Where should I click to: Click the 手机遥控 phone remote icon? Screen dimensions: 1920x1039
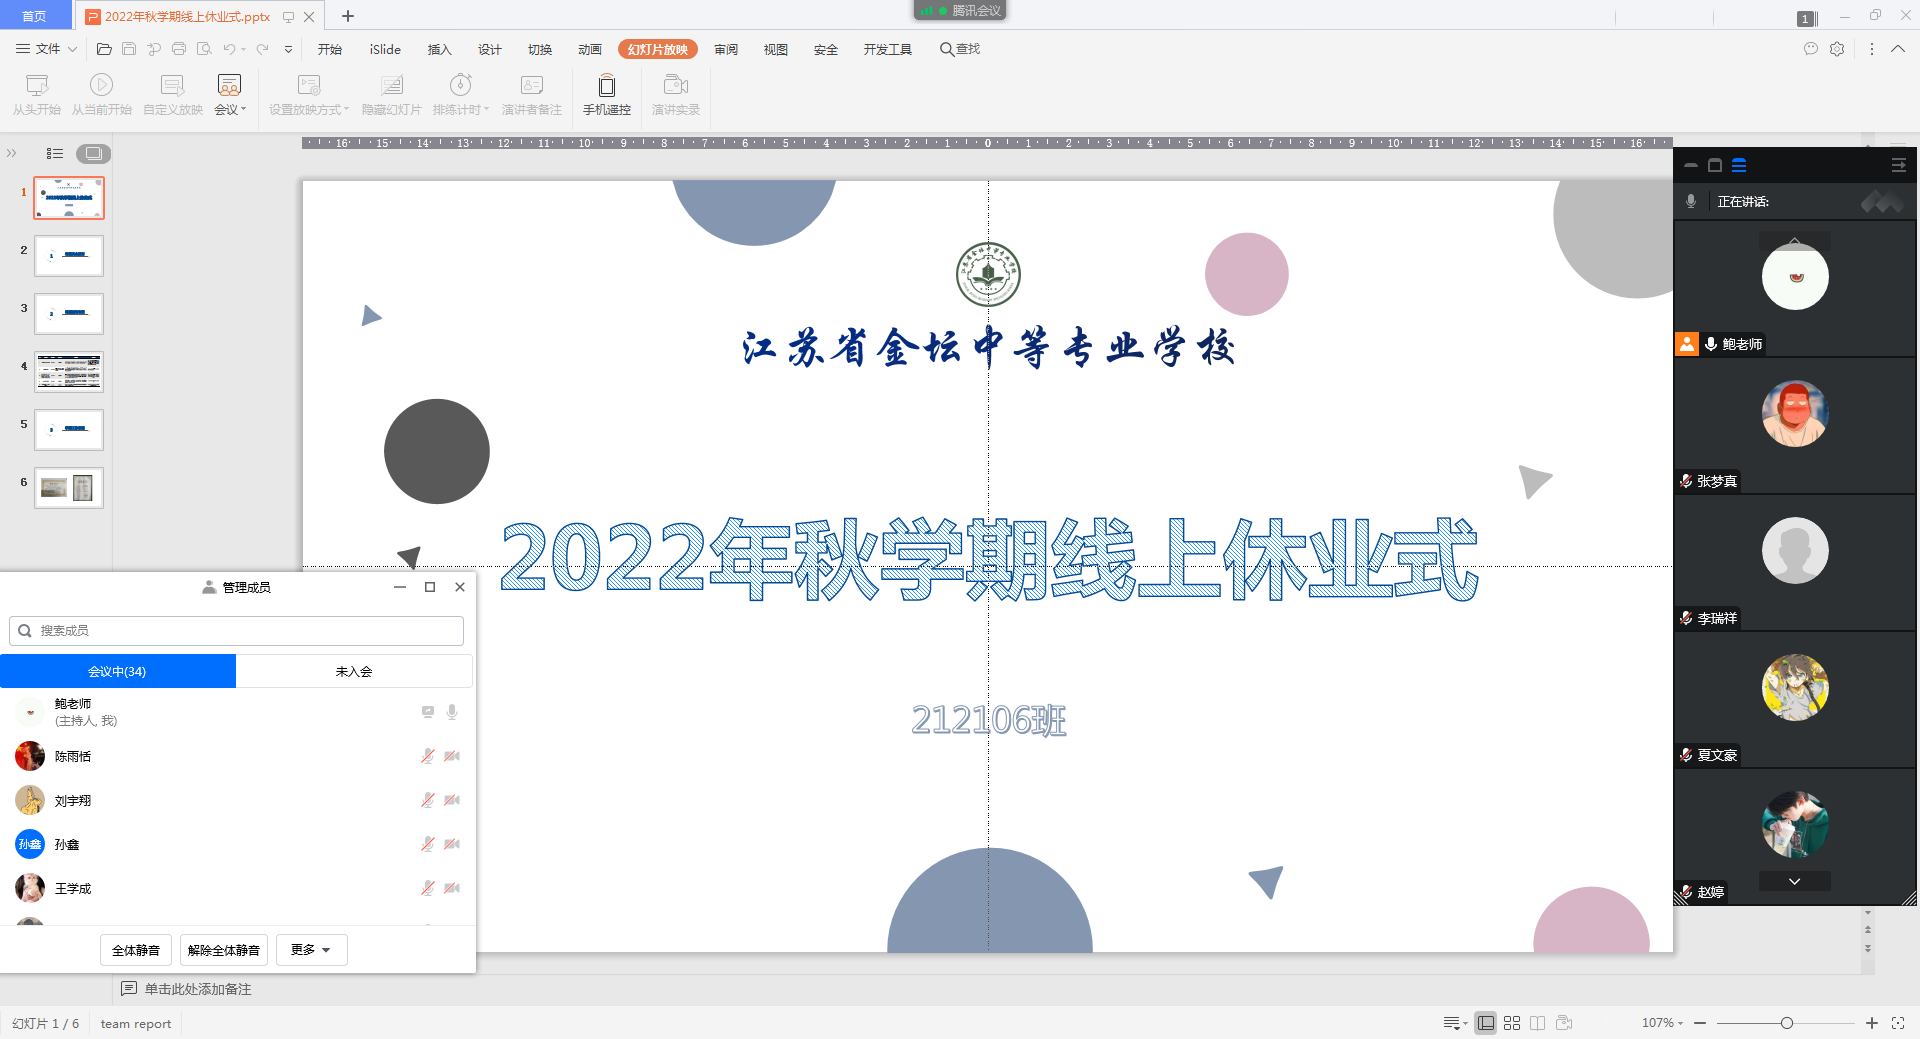[x=606, y=87]
